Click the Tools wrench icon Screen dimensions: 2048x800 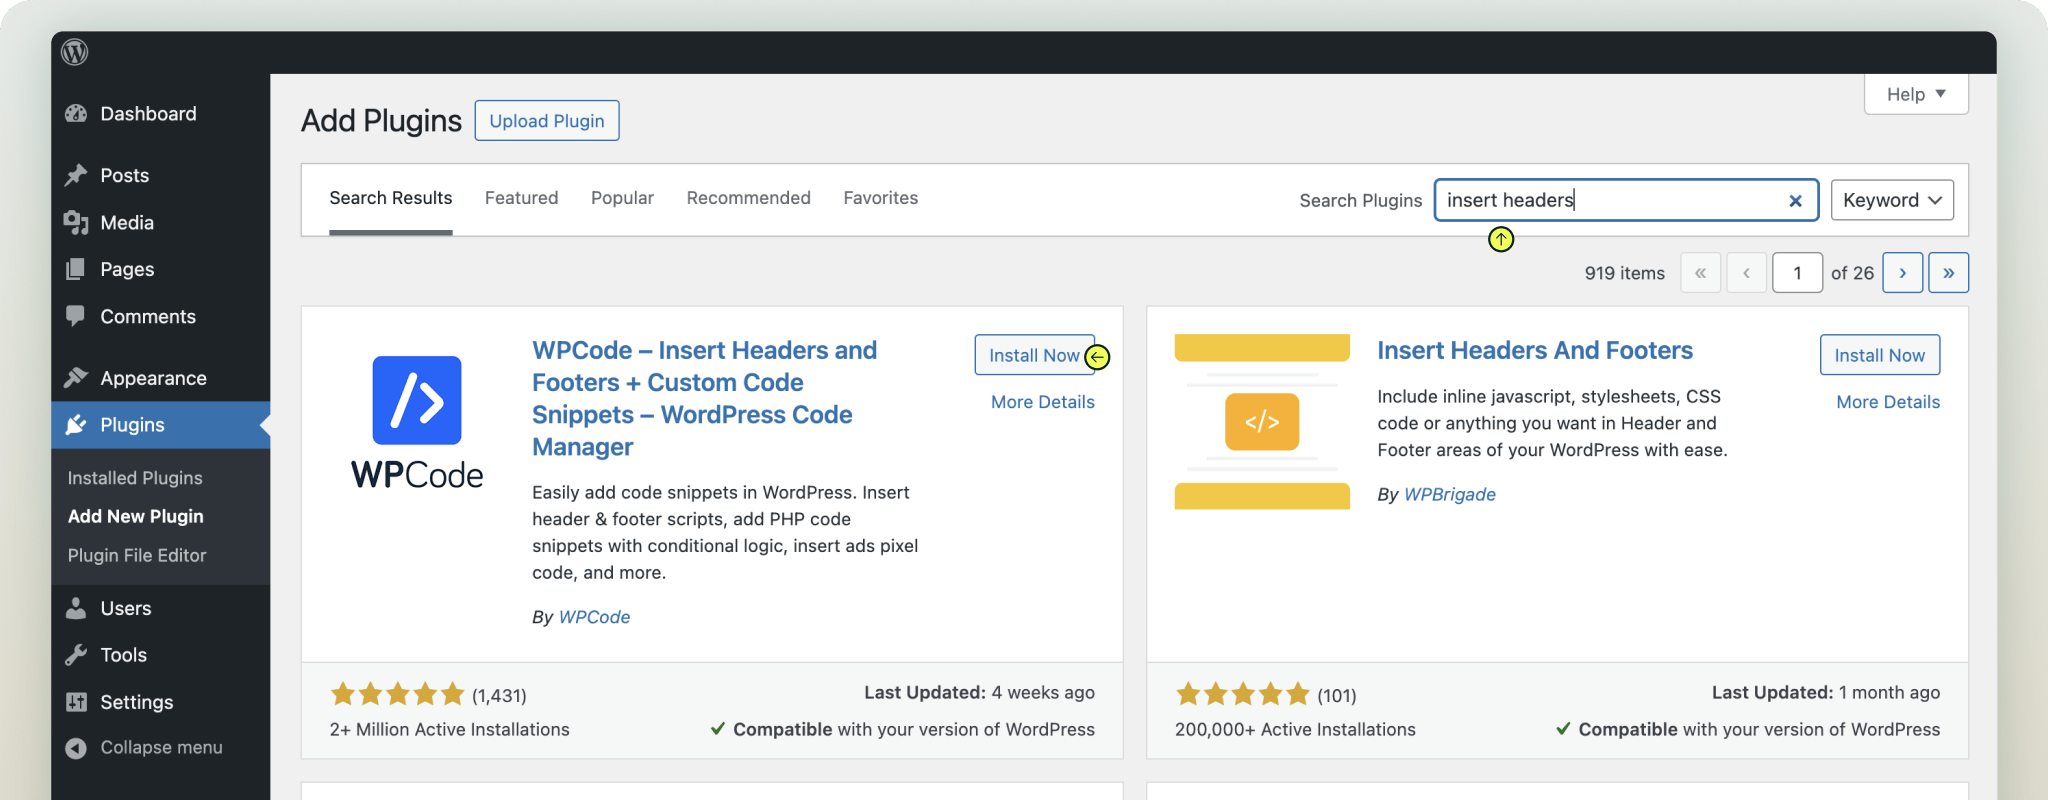click(x=76, y=655)
